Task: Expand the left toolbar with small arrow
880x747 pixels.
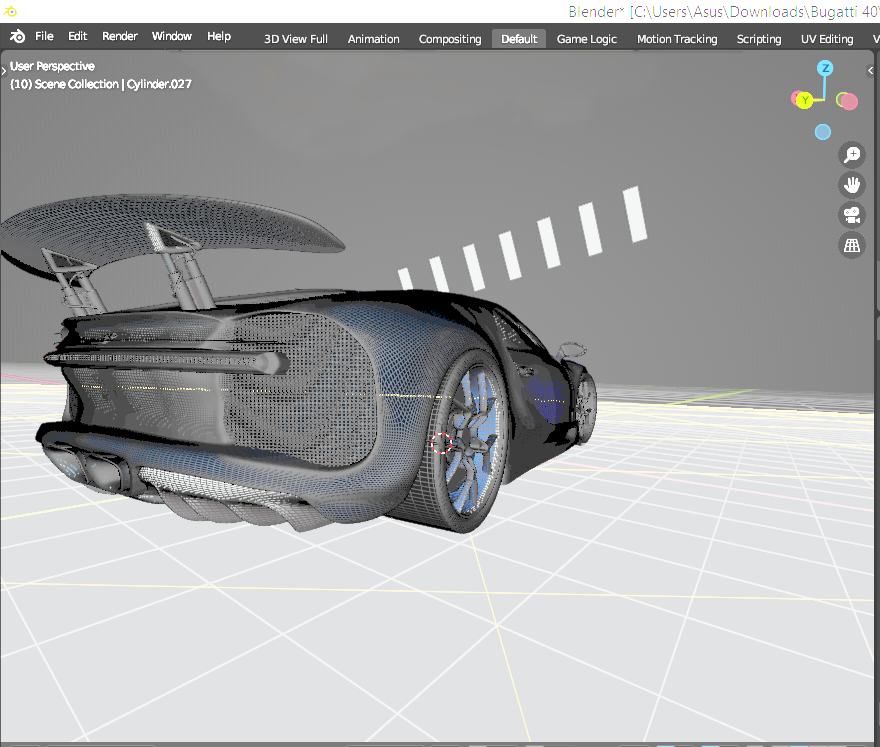Action: pyautogui.click(x=4, y=71)
